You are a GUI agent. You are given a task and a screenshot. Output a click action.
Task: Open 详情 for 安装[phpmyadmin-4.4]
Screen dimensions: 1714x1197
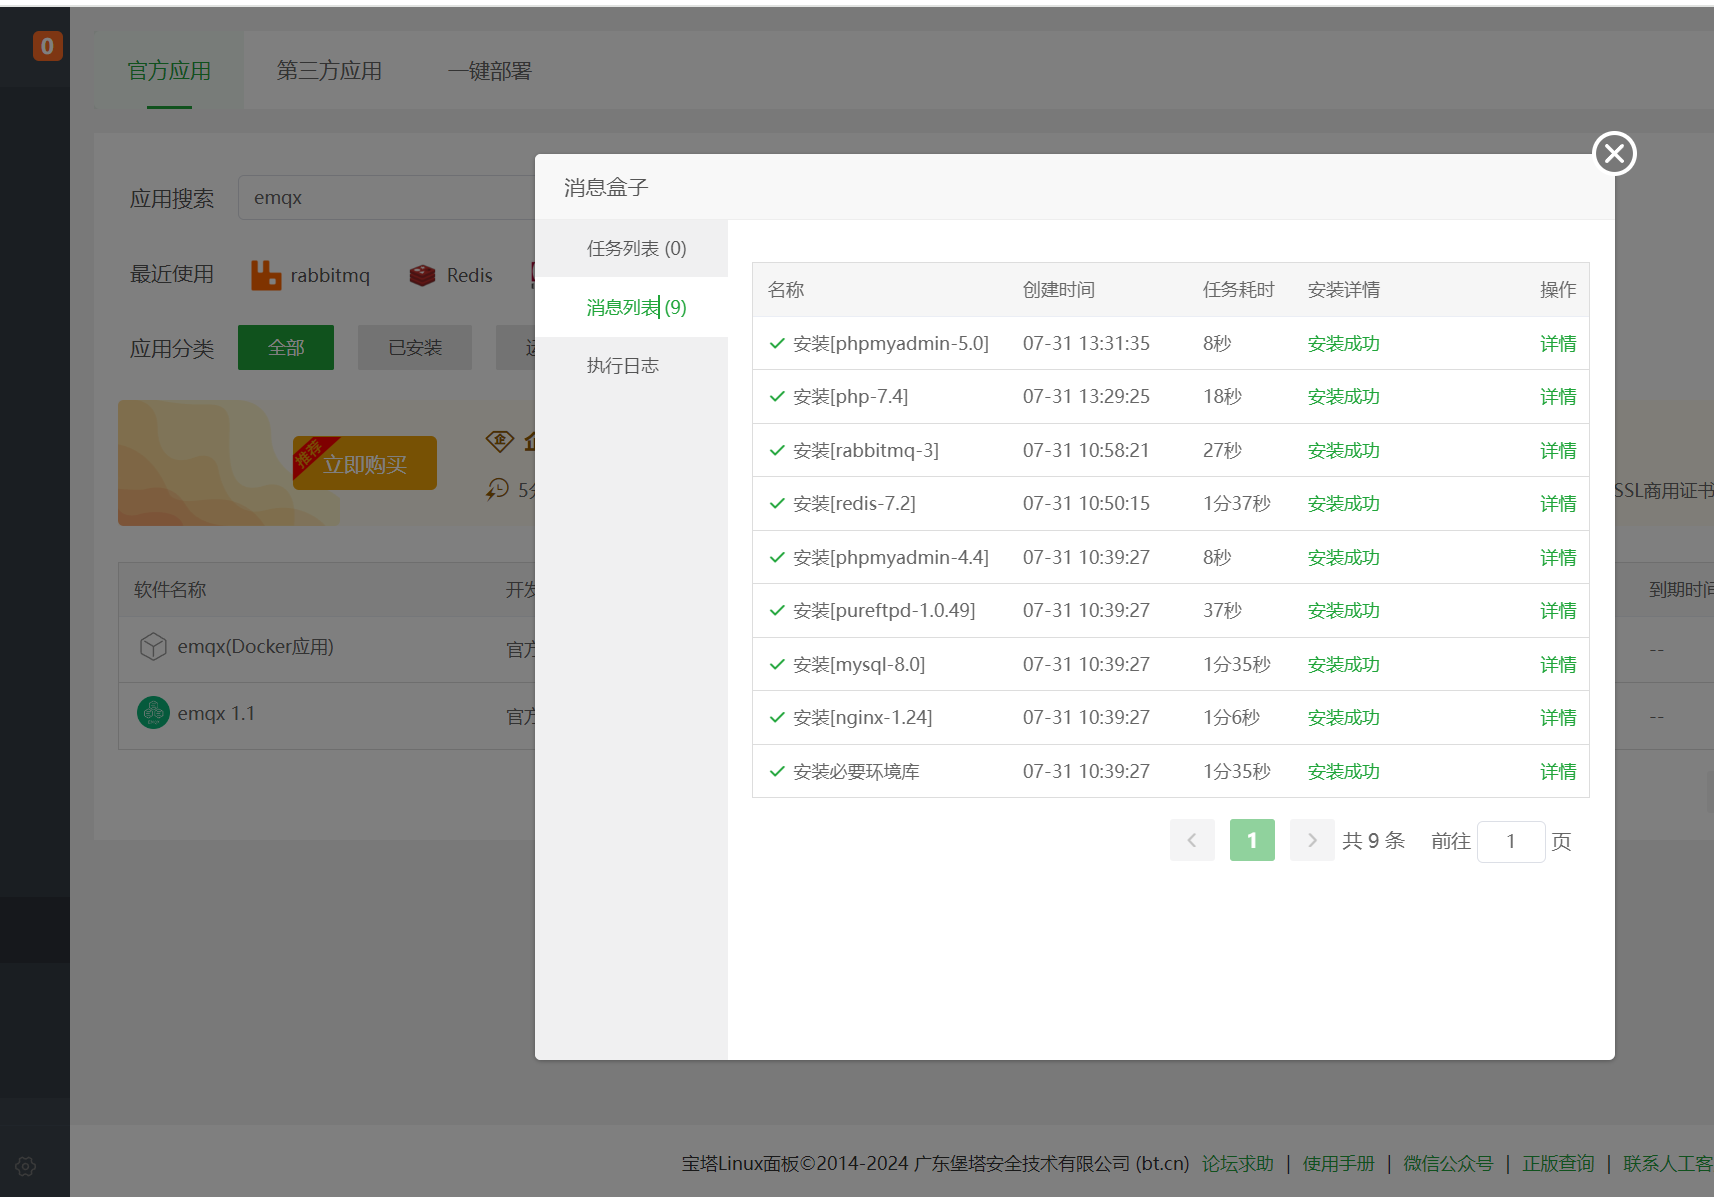1557,557
